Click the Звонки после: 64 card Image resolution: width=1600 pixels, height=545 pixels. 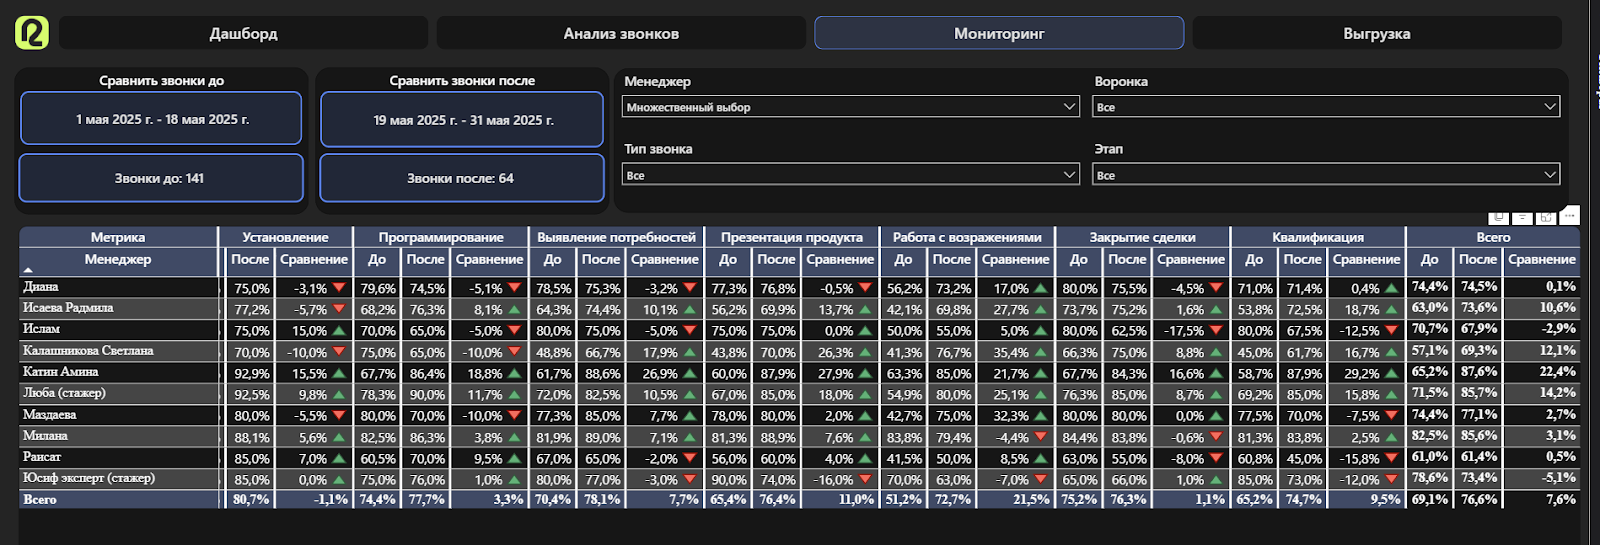[x=461, y=178]
